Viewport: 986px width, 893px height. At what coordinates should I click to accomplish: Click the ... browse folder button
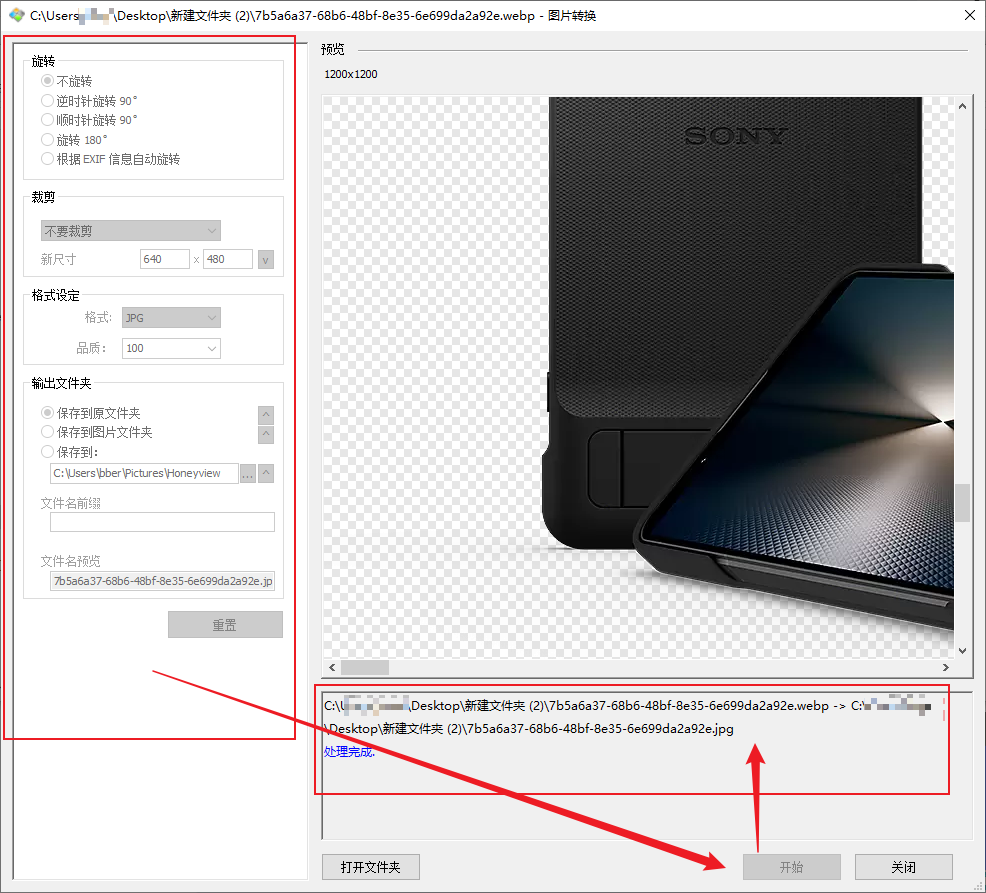(x=248, y=474)
